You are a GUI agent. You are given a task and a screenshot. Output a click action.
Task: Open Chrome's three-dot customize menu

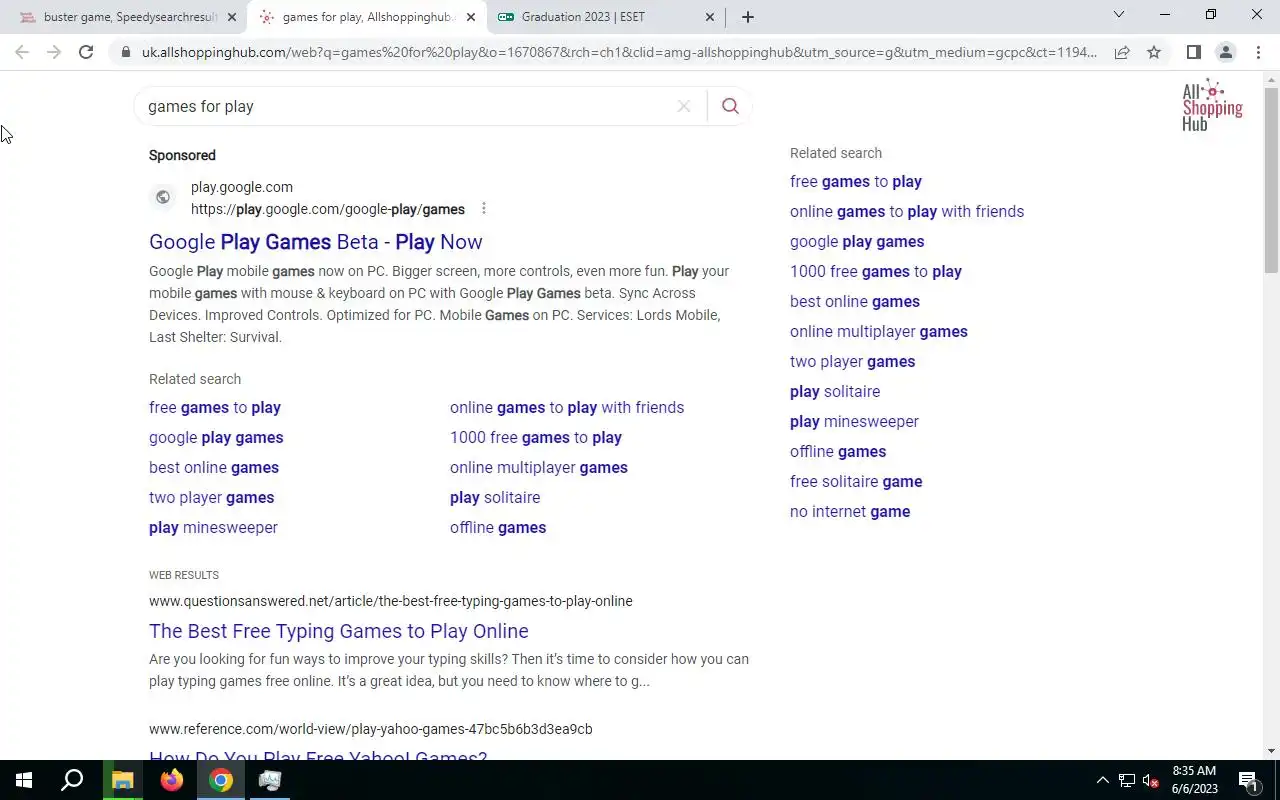point(1258,52)
